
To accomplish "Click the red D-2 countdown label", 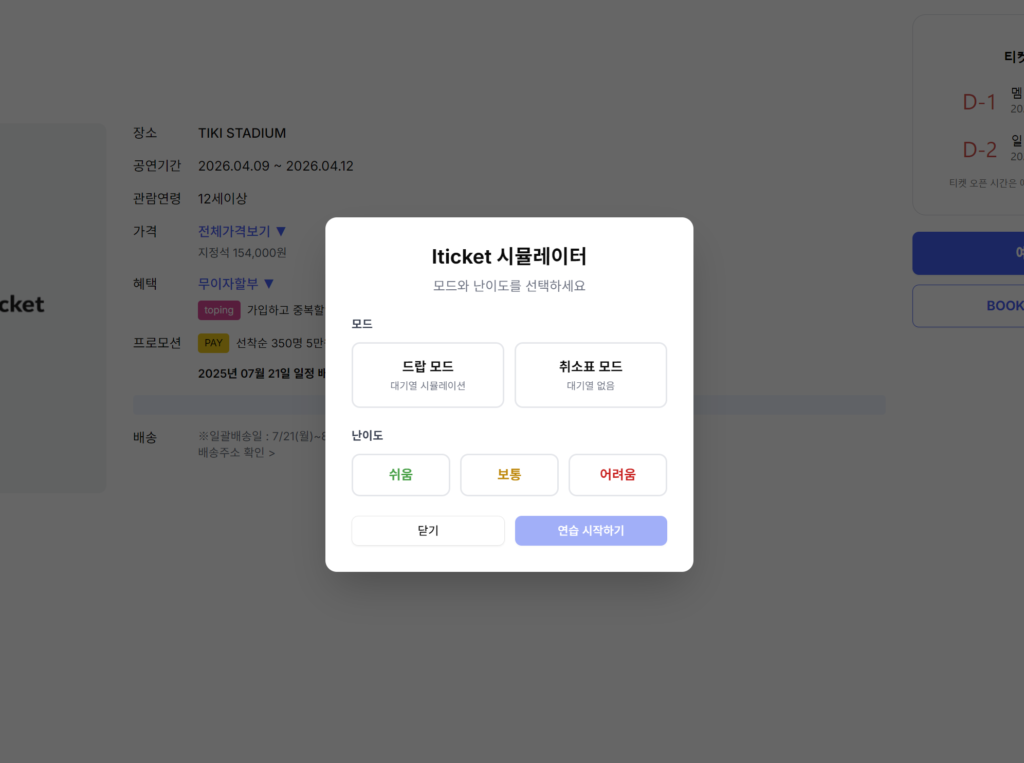I will pyautogui.click(x=979, y=150).
